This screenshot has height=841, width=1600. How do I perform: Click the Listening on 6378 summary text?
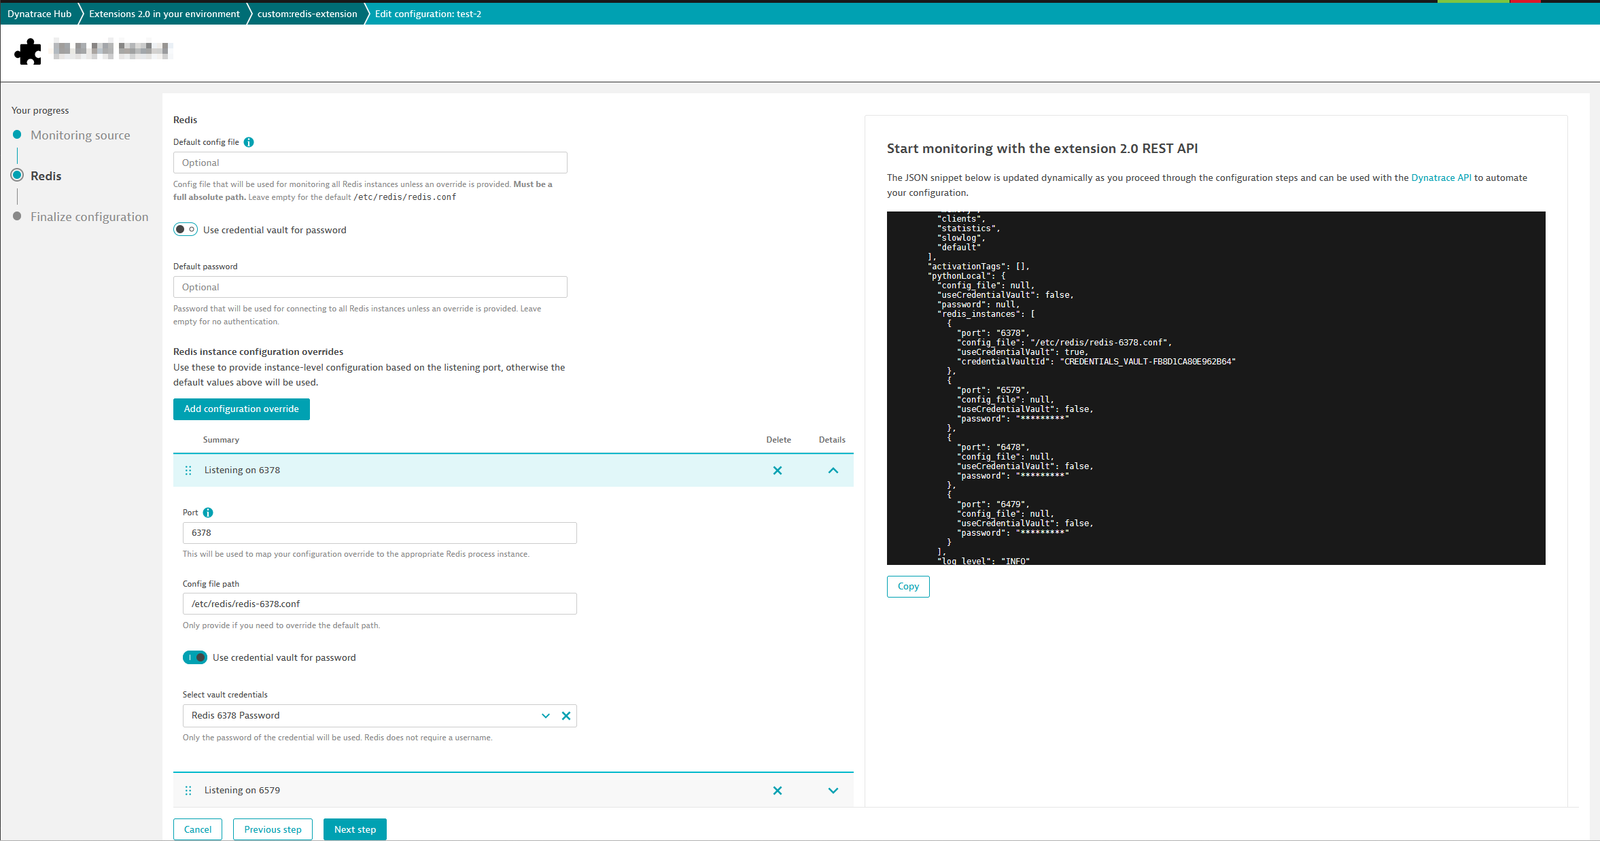coord(242,470)
